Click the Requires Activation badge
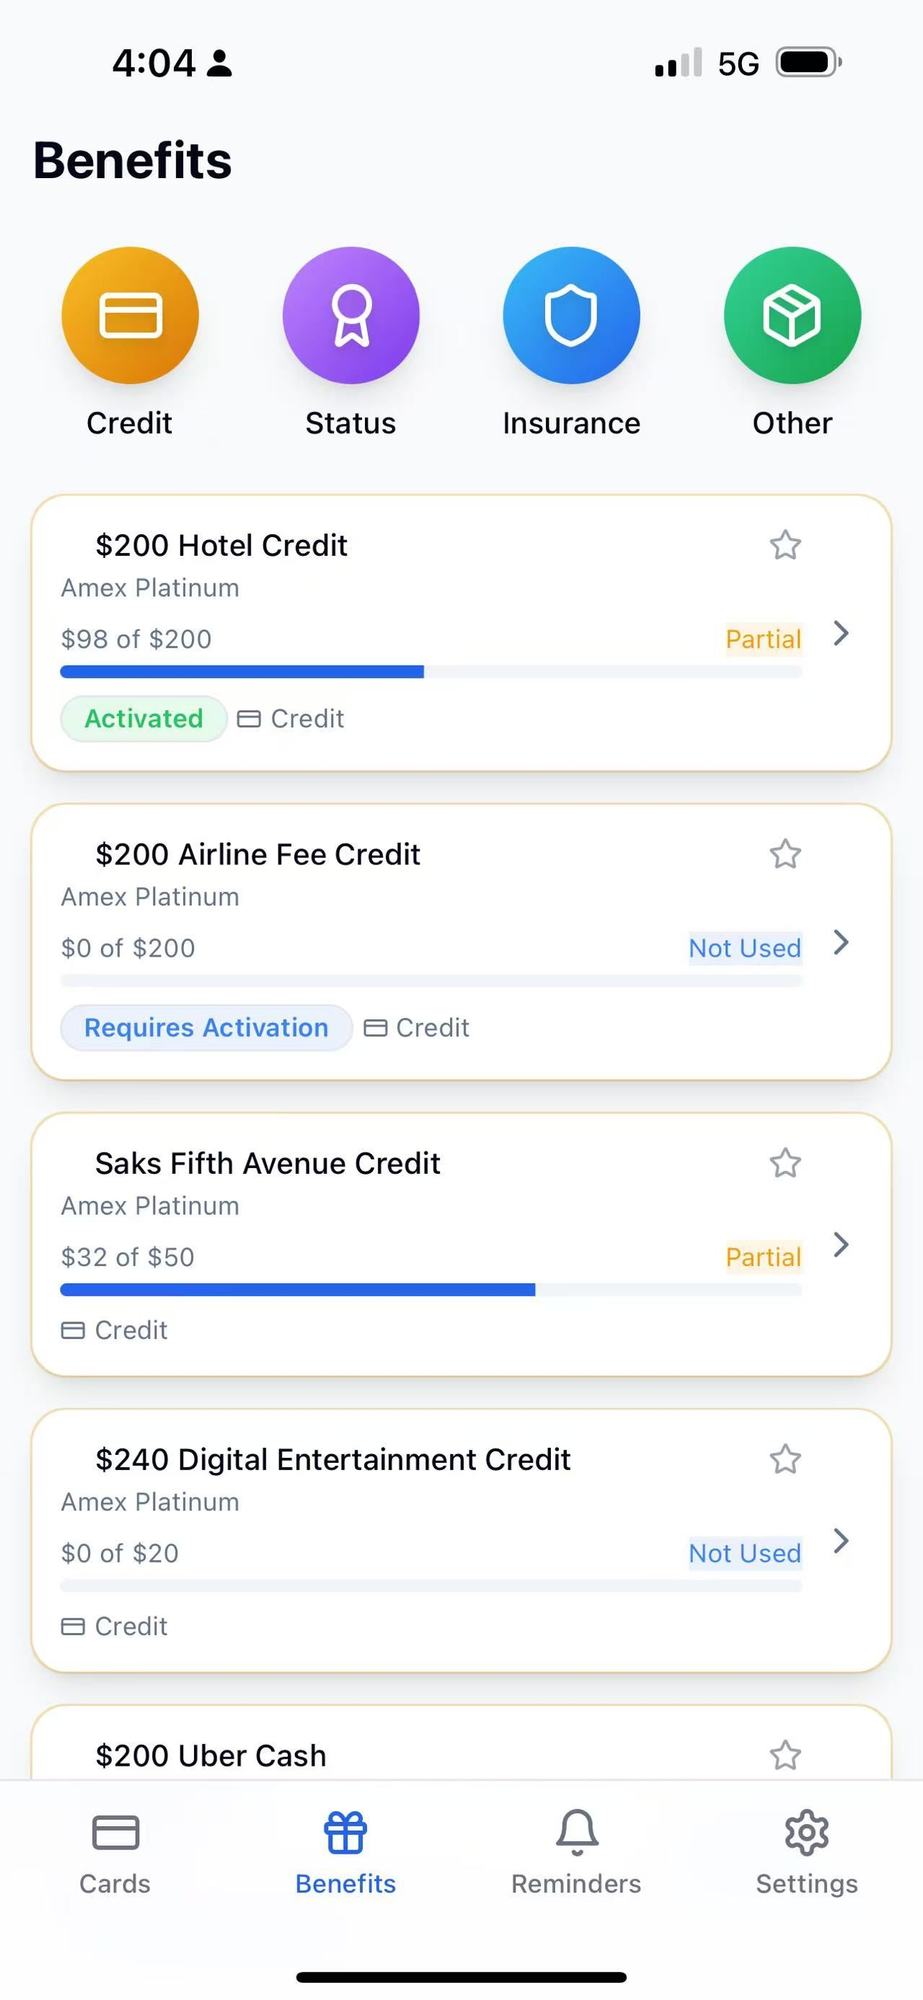The height and width of the screenshot is (2000, 923). pyautogui.click(x=206, y=1028)
